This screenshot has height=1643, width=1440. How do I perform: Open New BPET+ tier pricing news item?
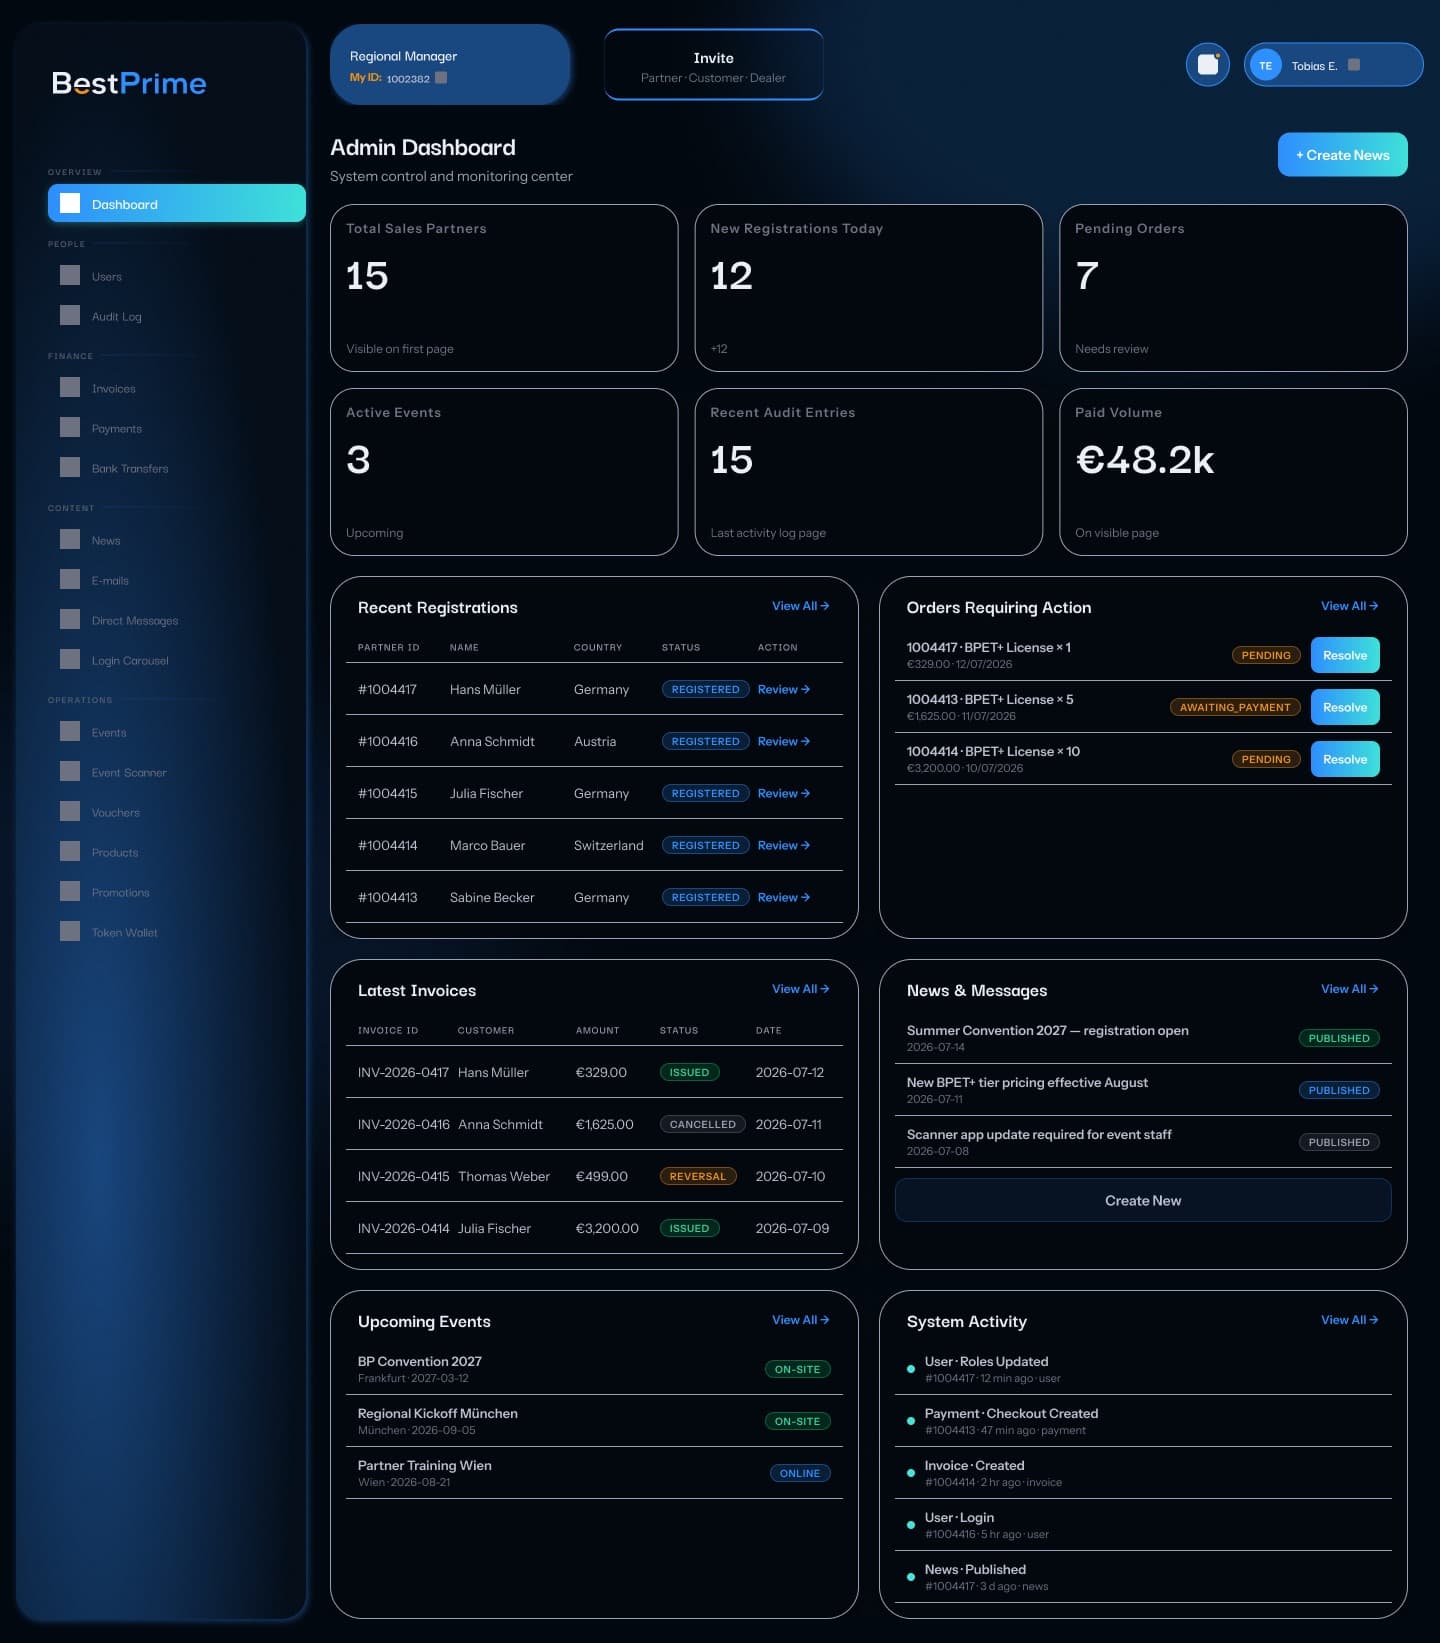[1143, 1090]
